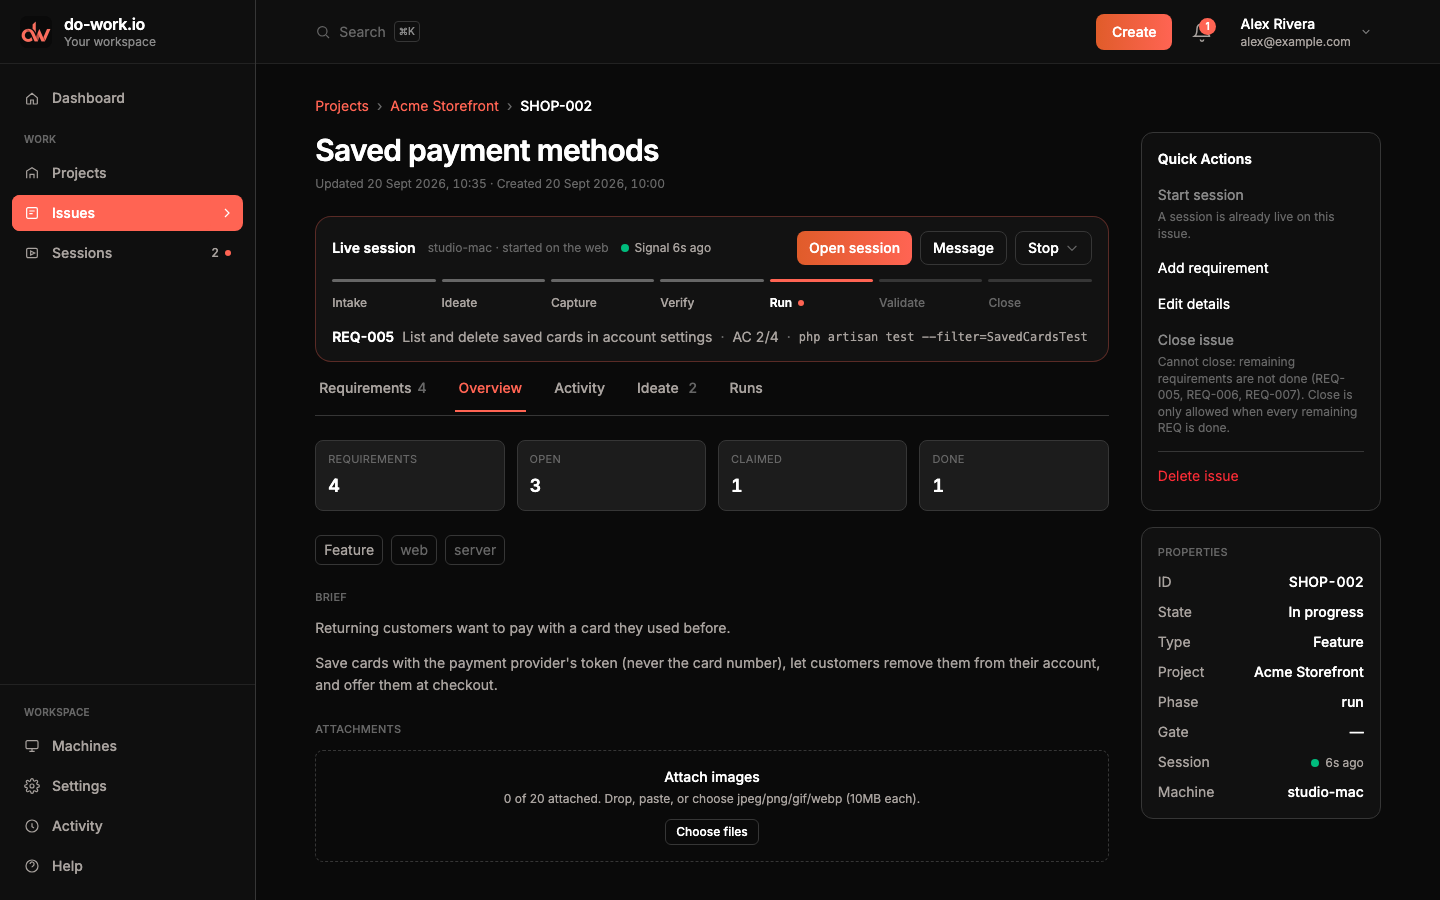Click the Start session quick action
The height and width of the screenshot is (900, 1440).
pos(1200,195)
